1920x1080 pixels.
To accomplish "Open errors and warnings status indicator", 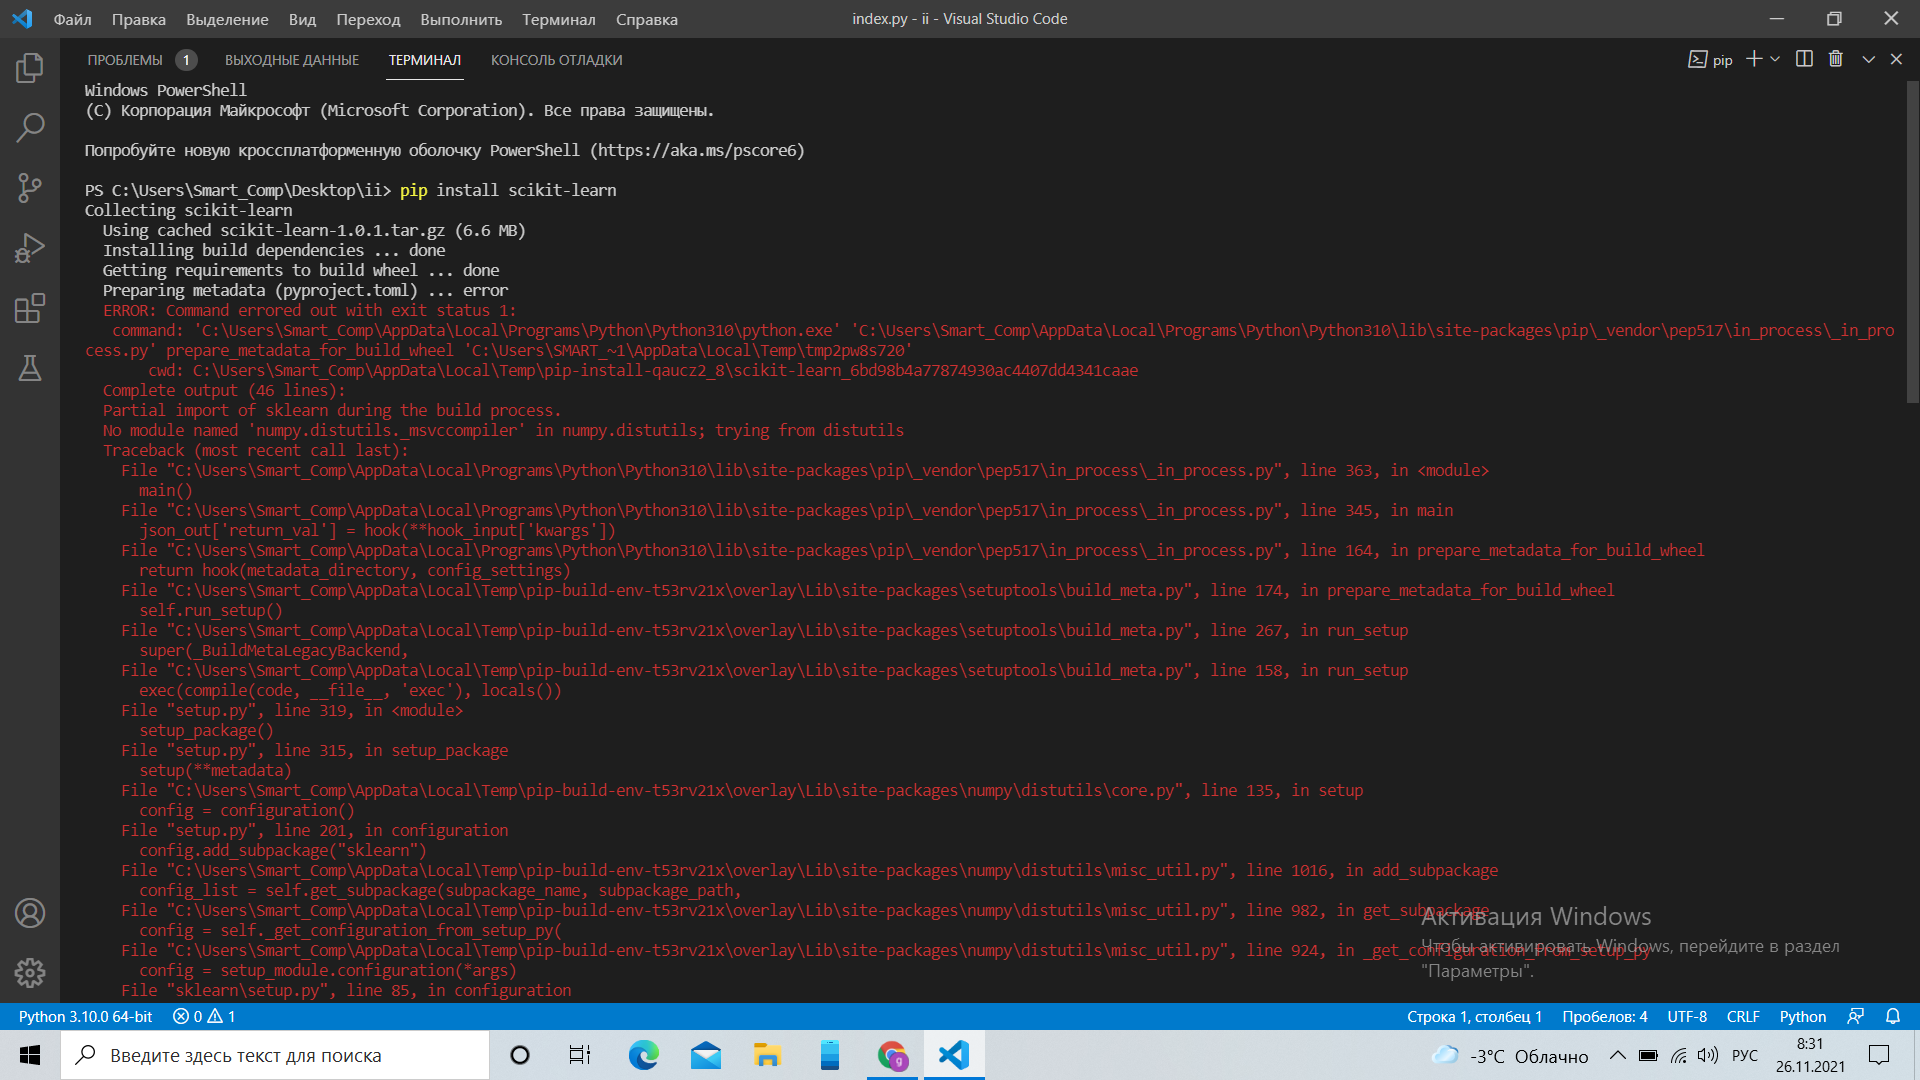I will click(x=204, y=1016).
